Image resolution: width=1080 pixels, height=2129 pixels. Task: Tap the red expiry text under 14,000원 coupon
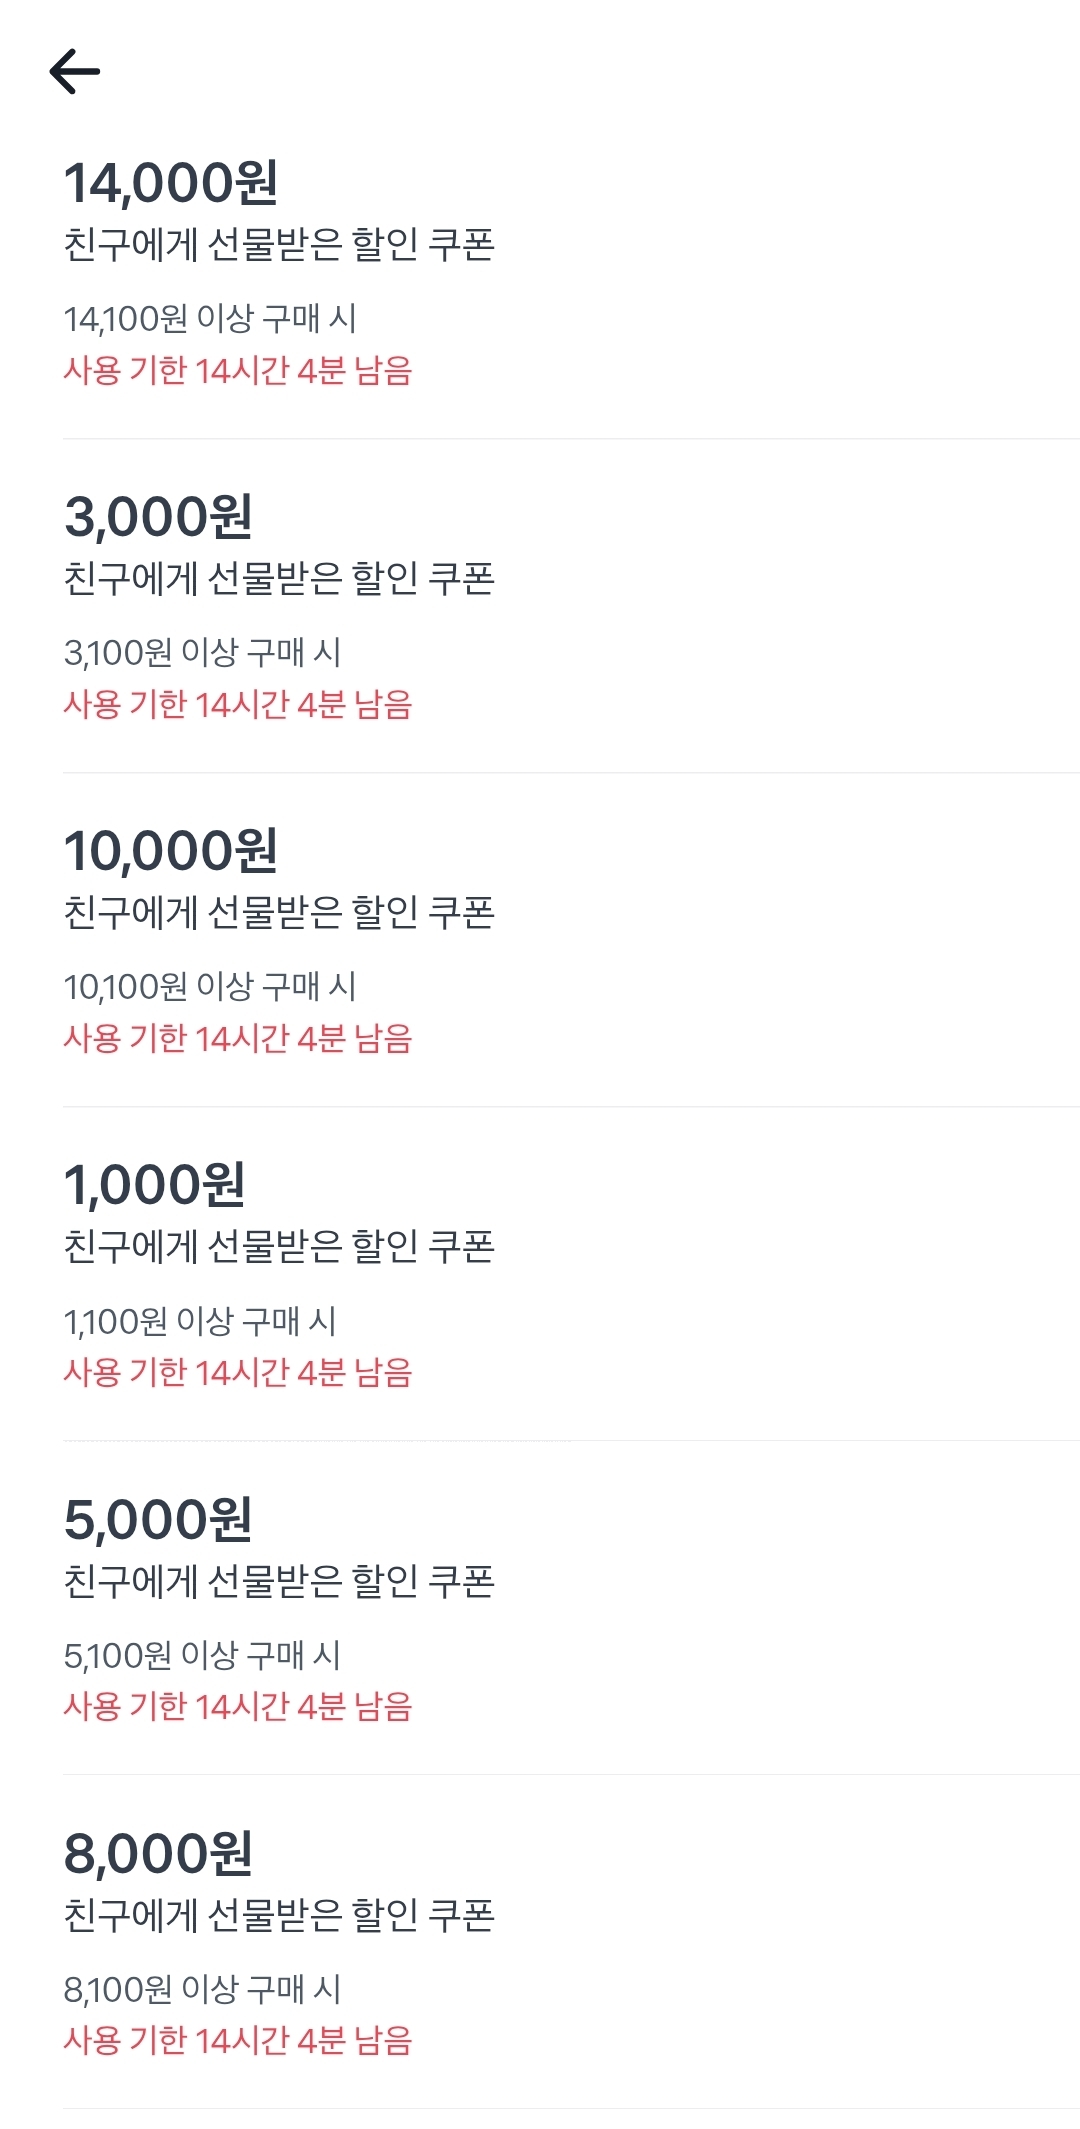[238, 371]
